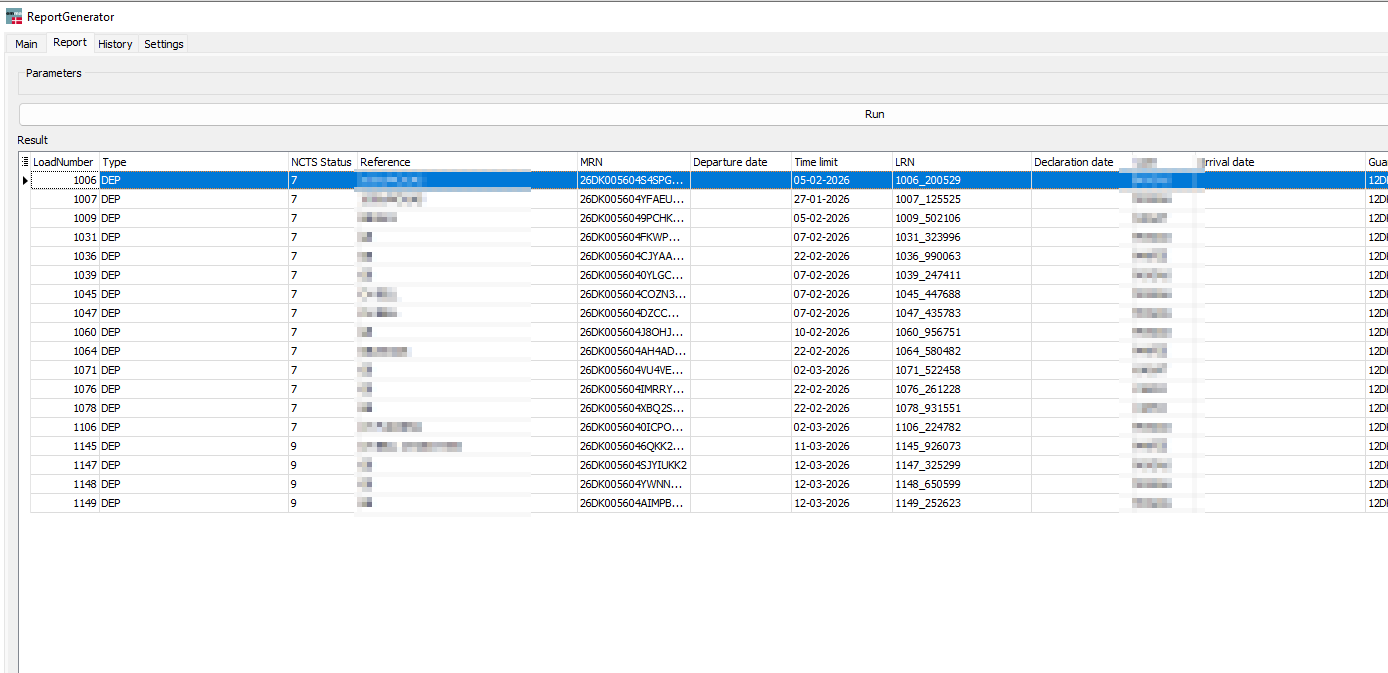The height and width of the screenshot is (673, 1388).
Task: Click the MRN column header
Action: click(x=633, y=162)
